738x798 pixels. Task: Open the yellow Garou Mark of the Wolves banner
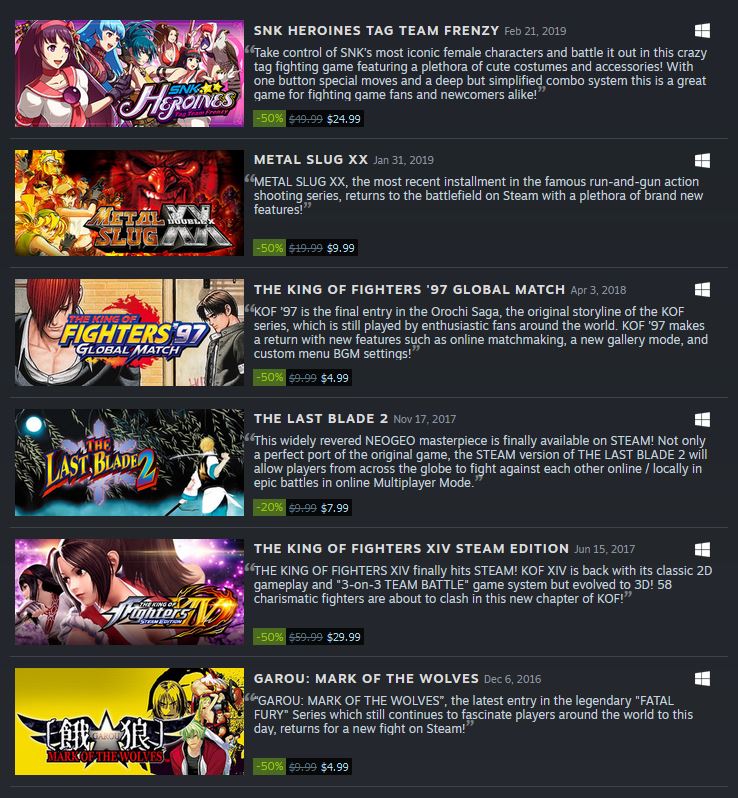click(129, 721)
